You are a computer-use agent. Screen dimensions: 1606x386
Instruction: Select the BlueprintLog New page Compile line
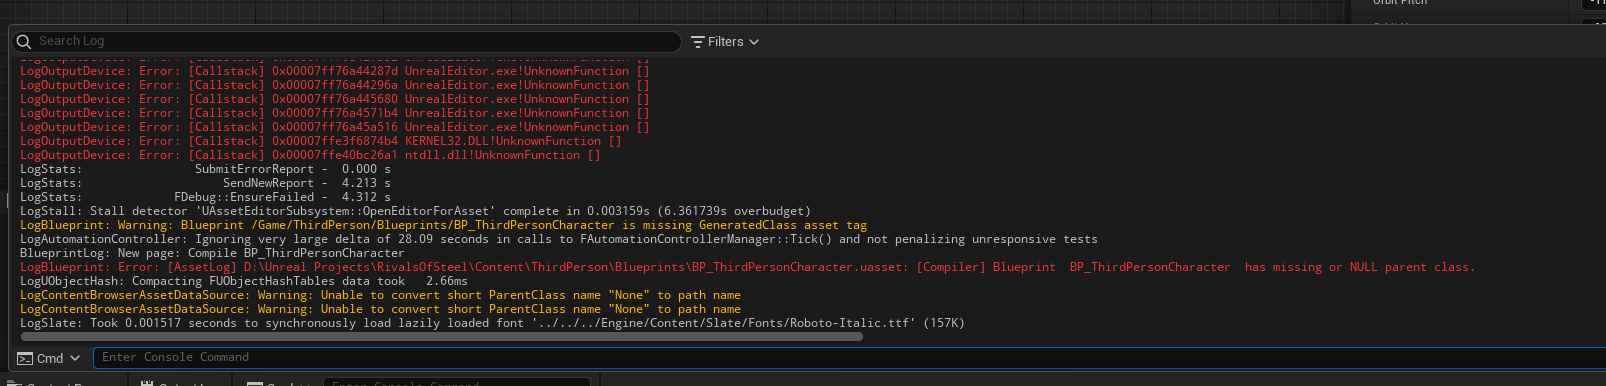(x=212, y=253)
